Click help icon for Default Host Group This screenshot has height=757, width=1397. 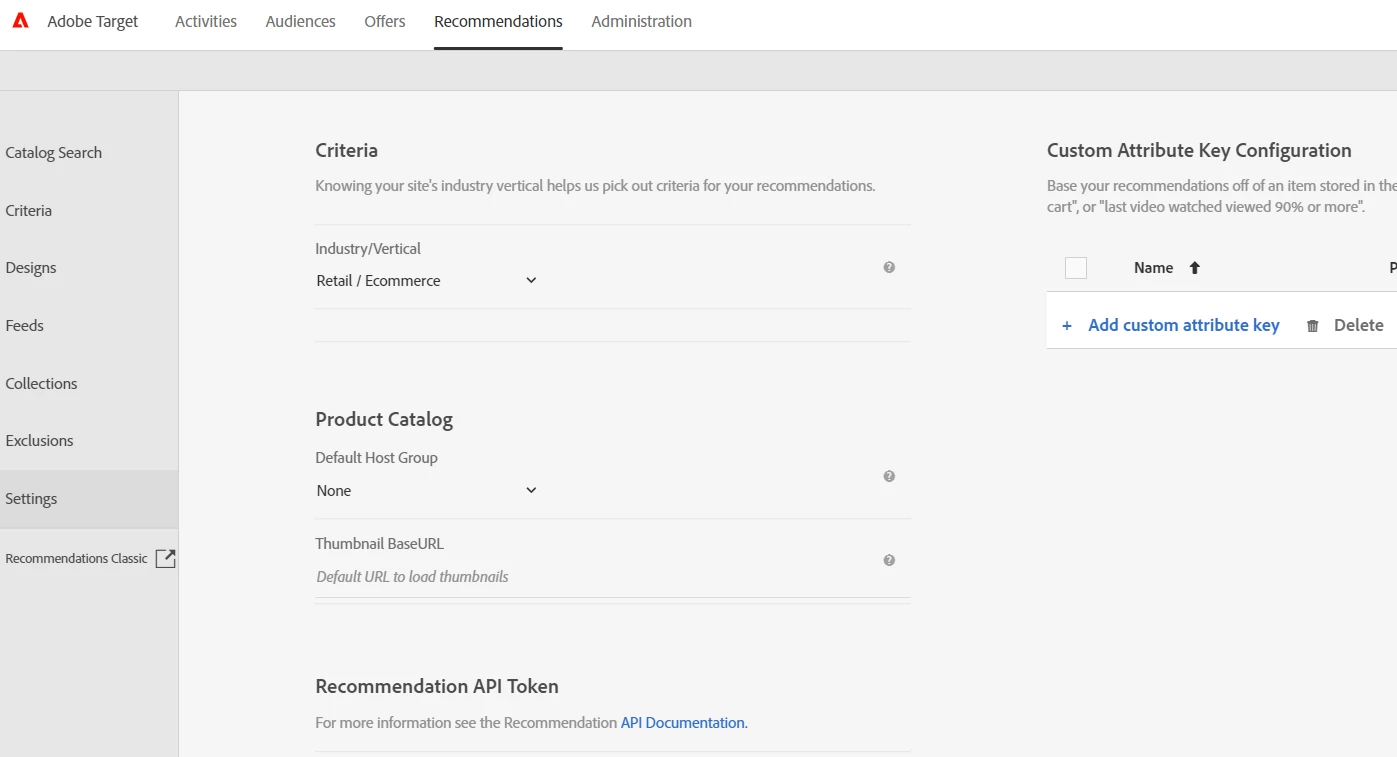(889, 477)
